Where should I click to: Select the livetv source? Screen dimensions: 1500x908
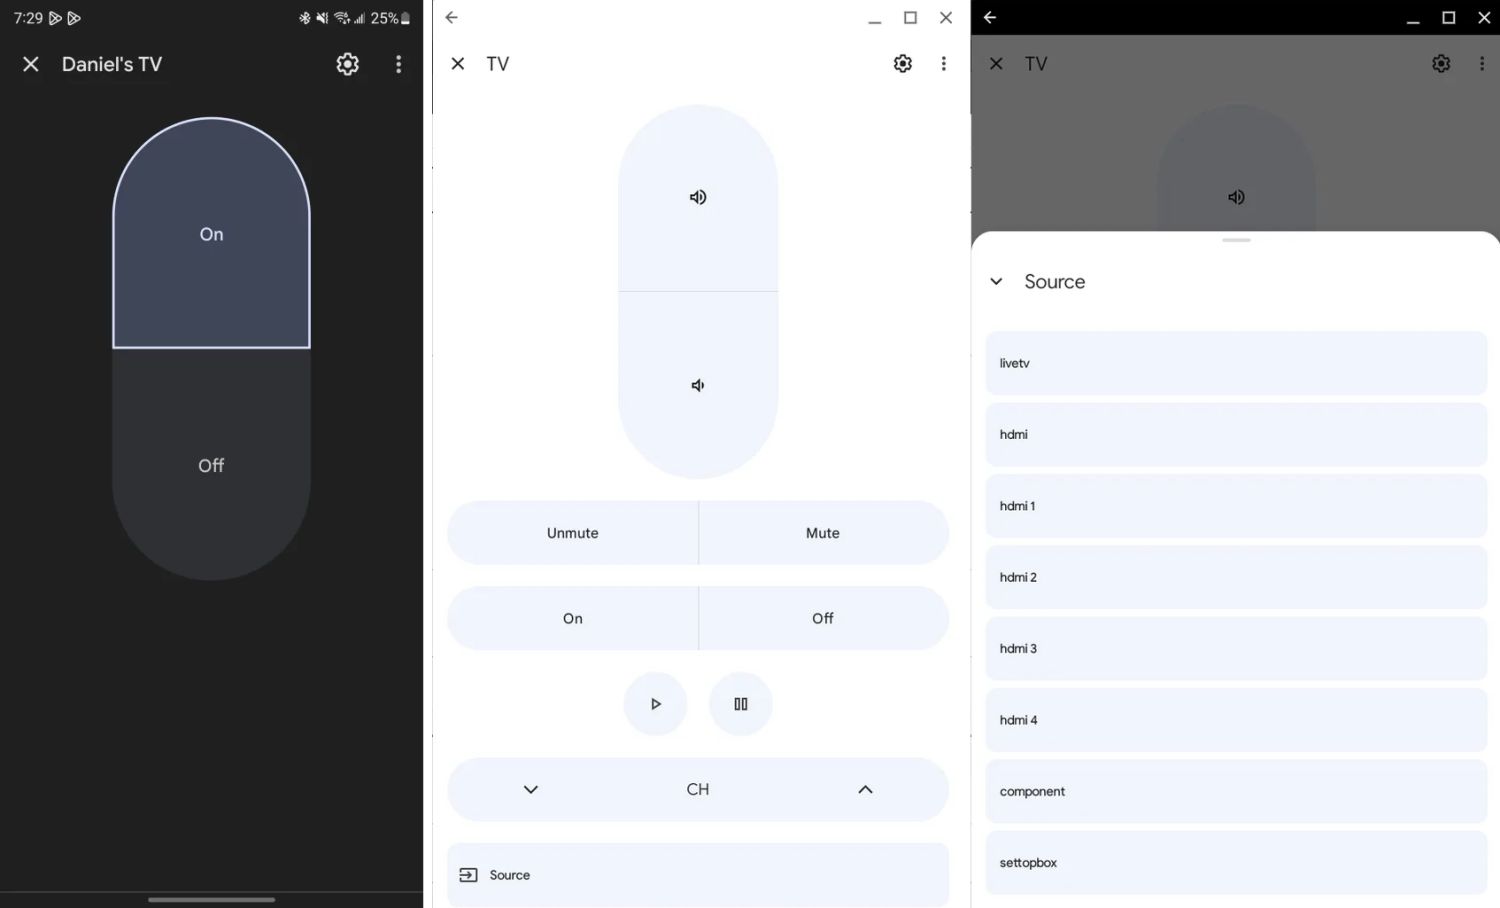[x=1235, y=363]
